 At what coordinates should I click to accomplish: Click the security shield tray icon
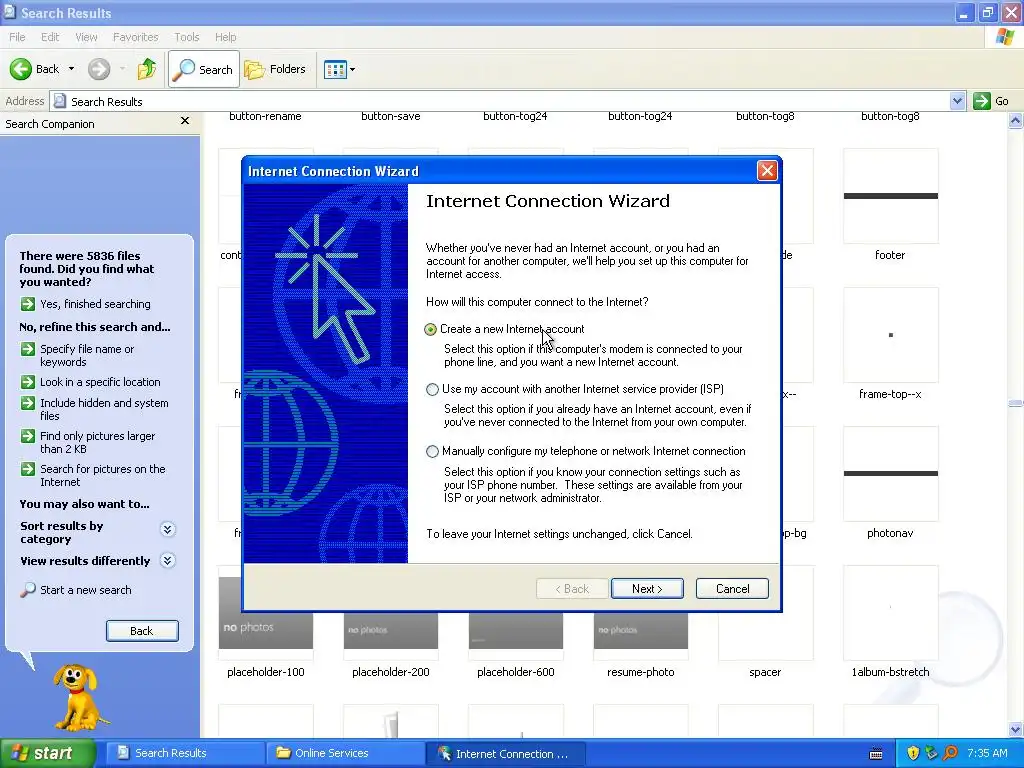click(x=913, y=754)
